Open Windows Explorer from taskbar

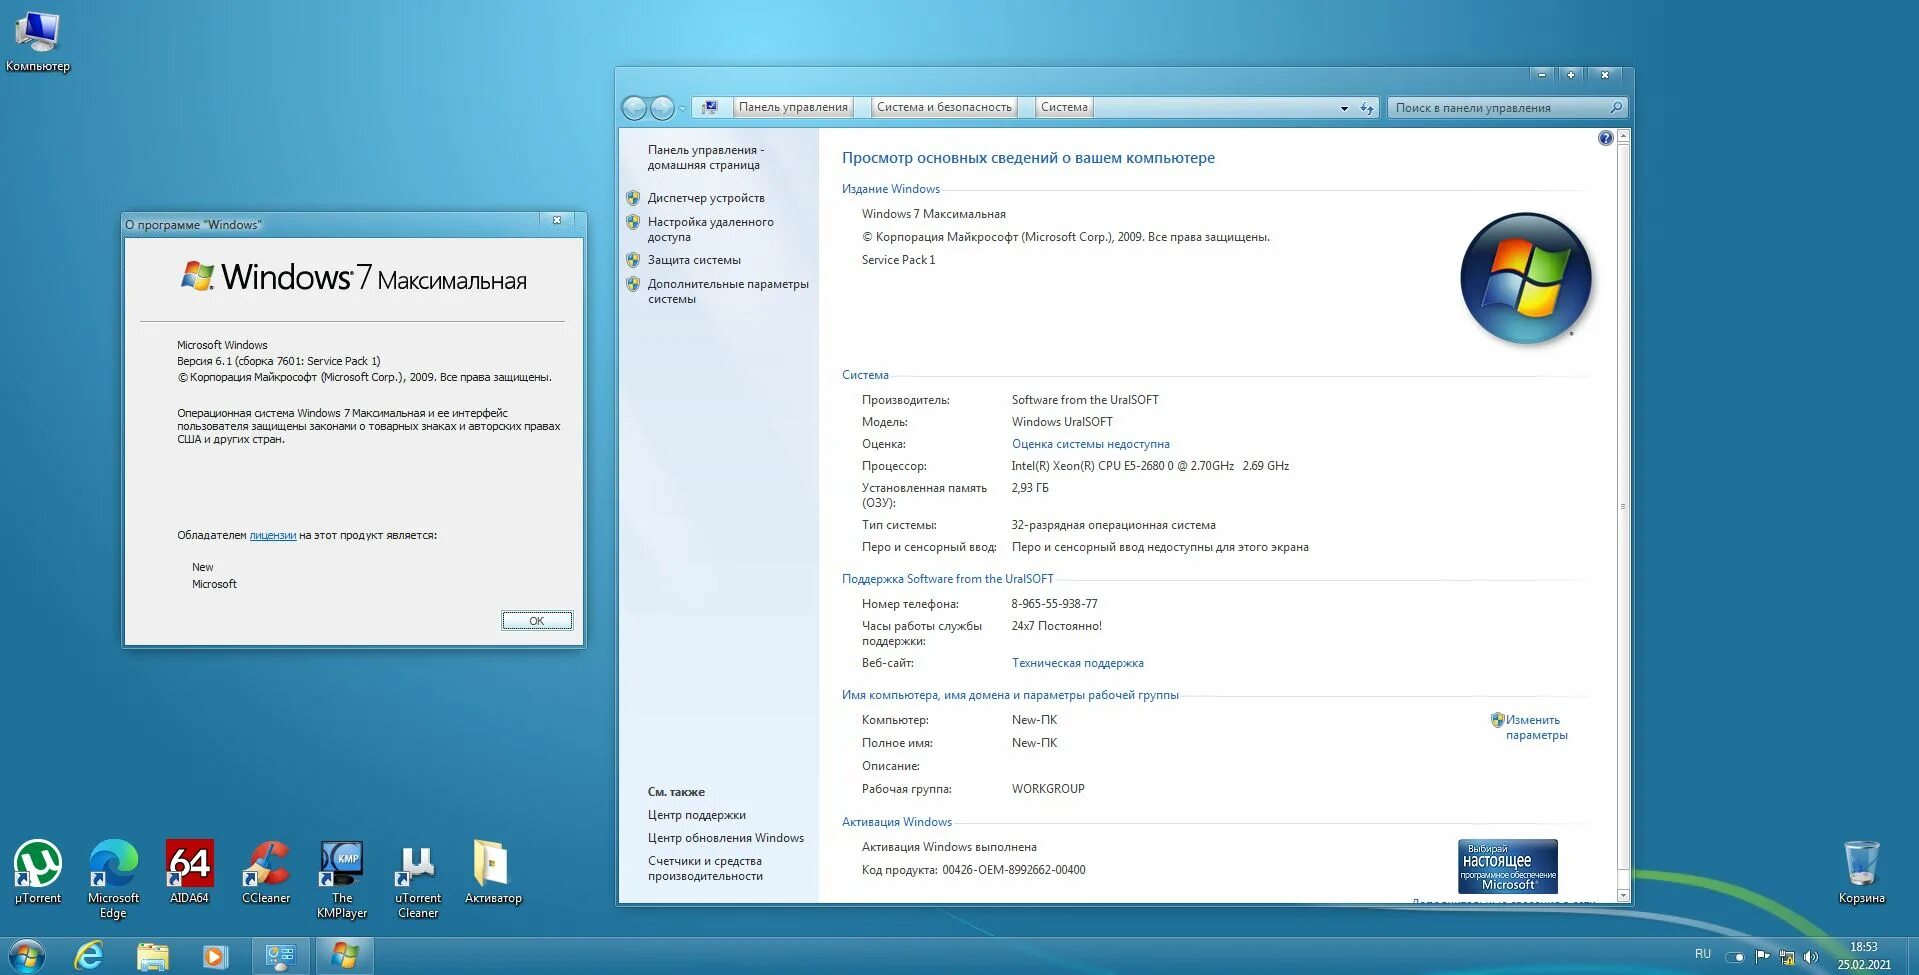[x=152, y=956]
